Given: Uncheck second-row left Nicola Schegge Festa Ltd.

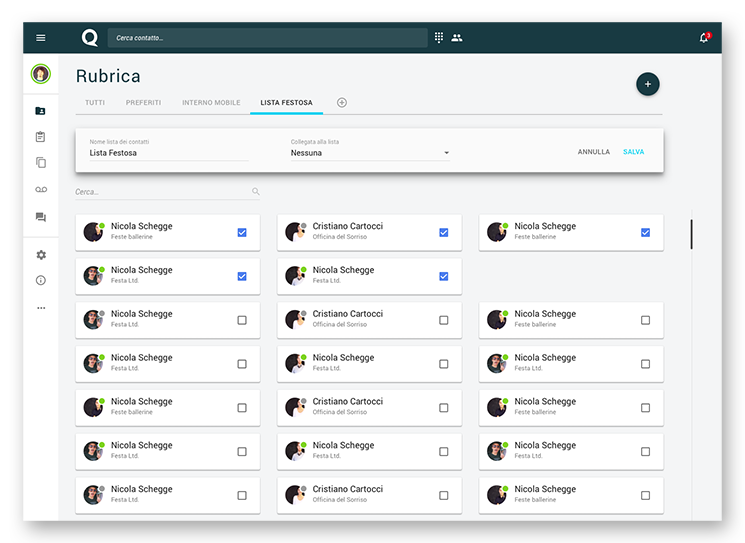Looking at the screenshot, I should tap(242, 276).
